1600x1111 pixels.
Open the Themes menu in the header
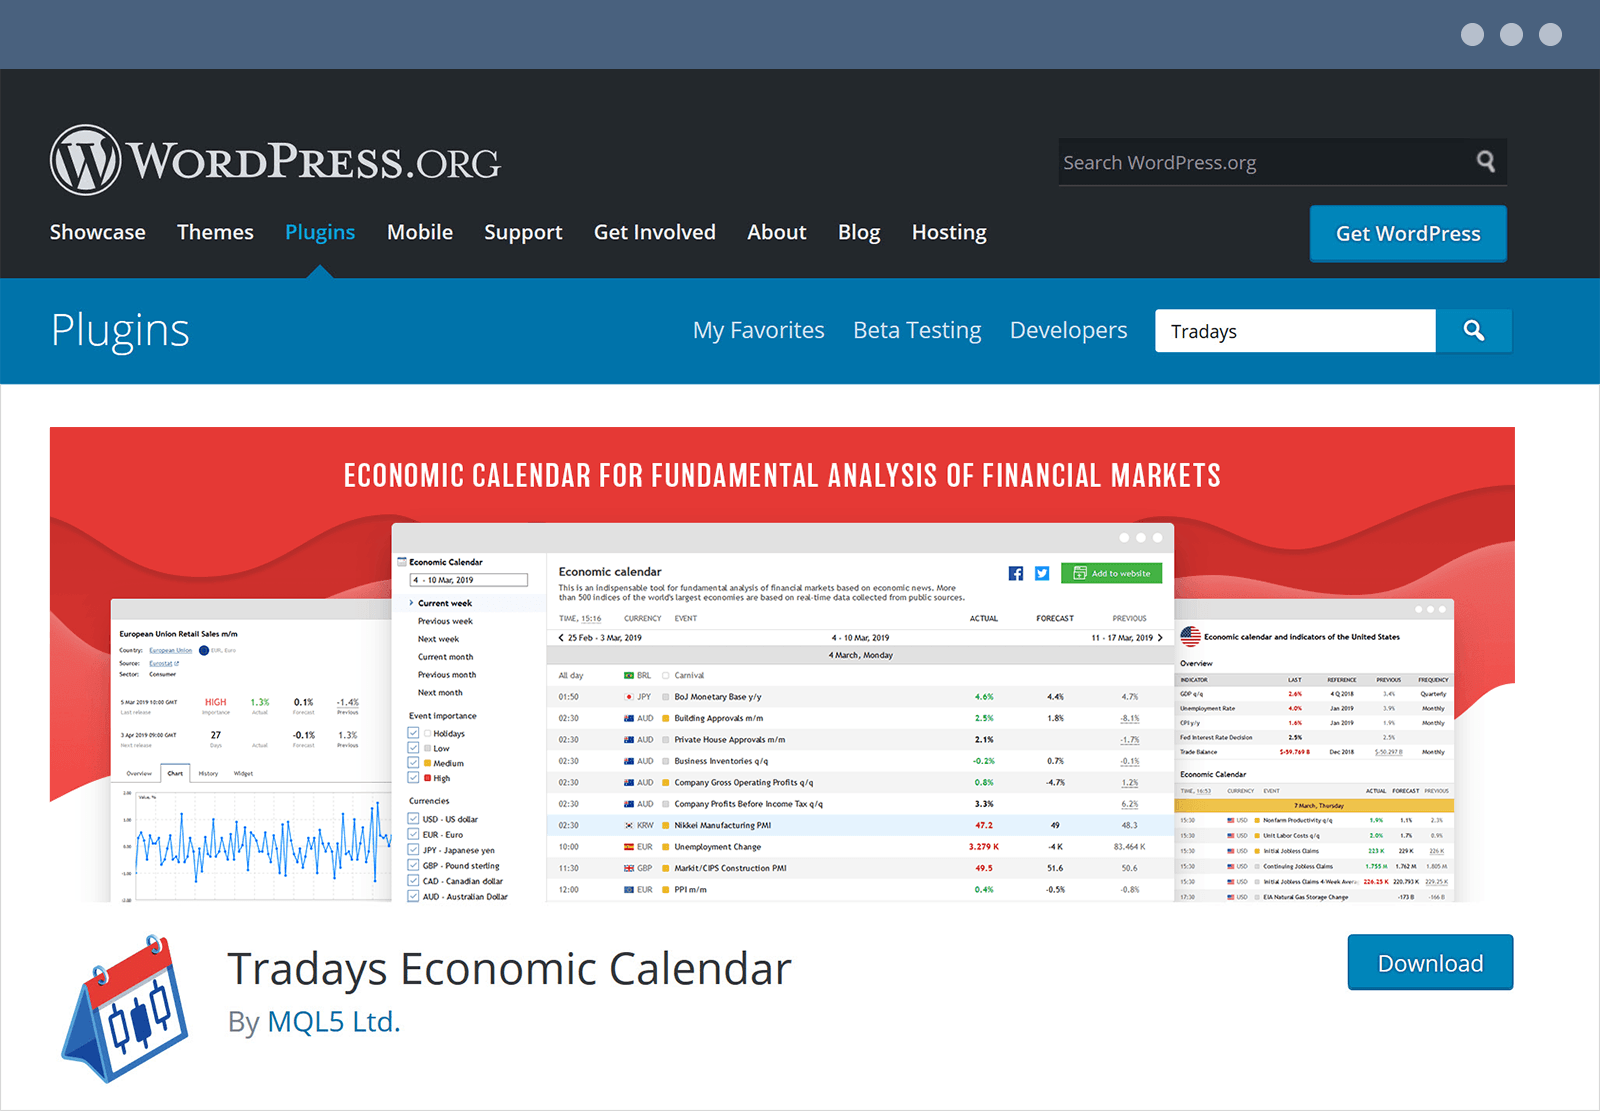point(215,232)
